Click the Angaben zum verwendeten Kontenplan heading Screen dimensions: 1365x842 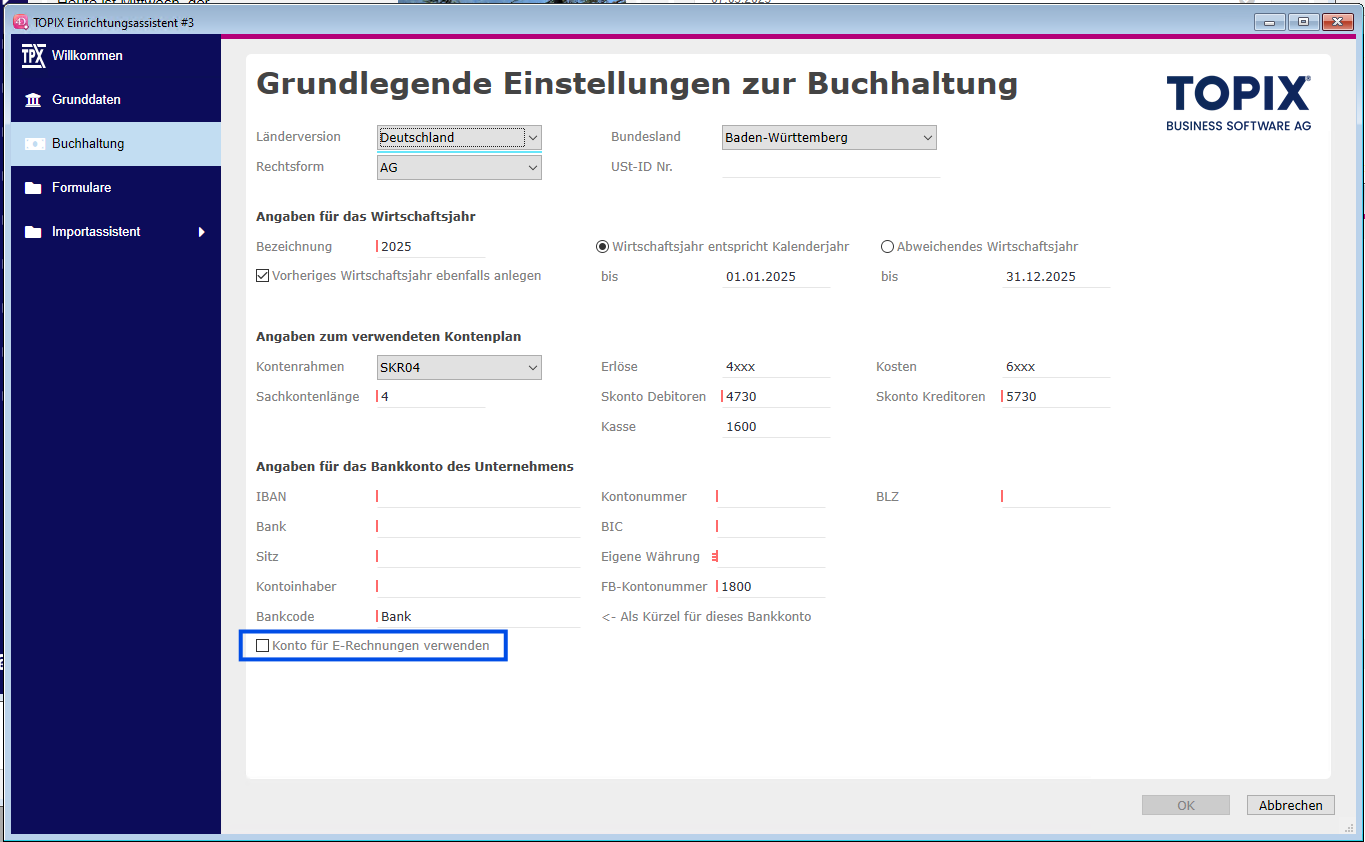click(x=388, y=337)
